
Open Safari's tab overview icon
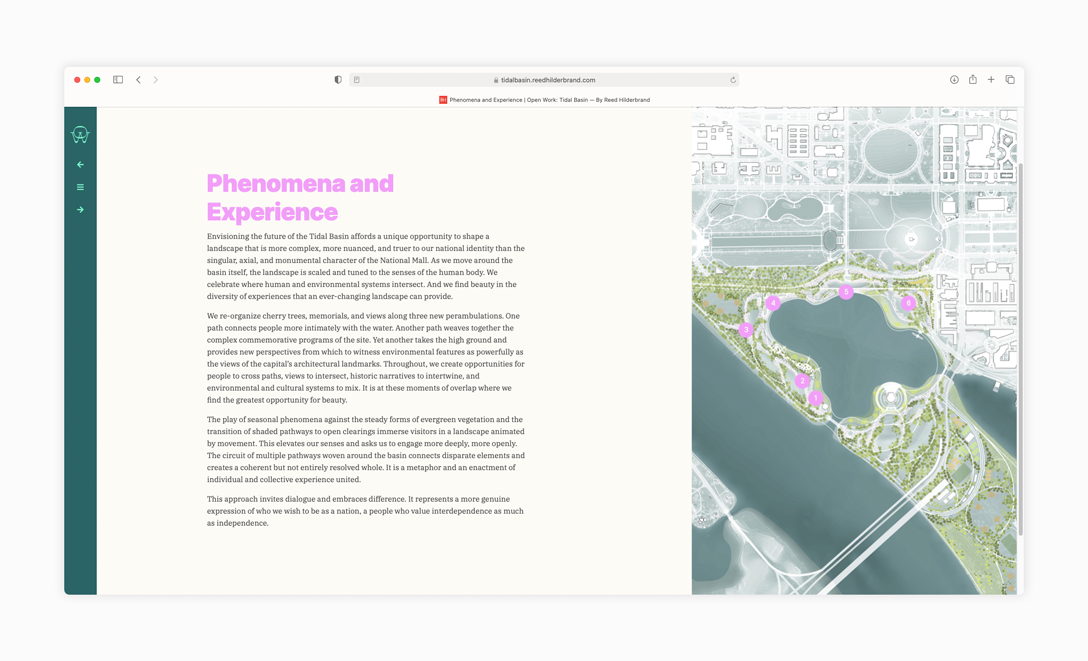pyautogui.click(x=1010, y=79)
